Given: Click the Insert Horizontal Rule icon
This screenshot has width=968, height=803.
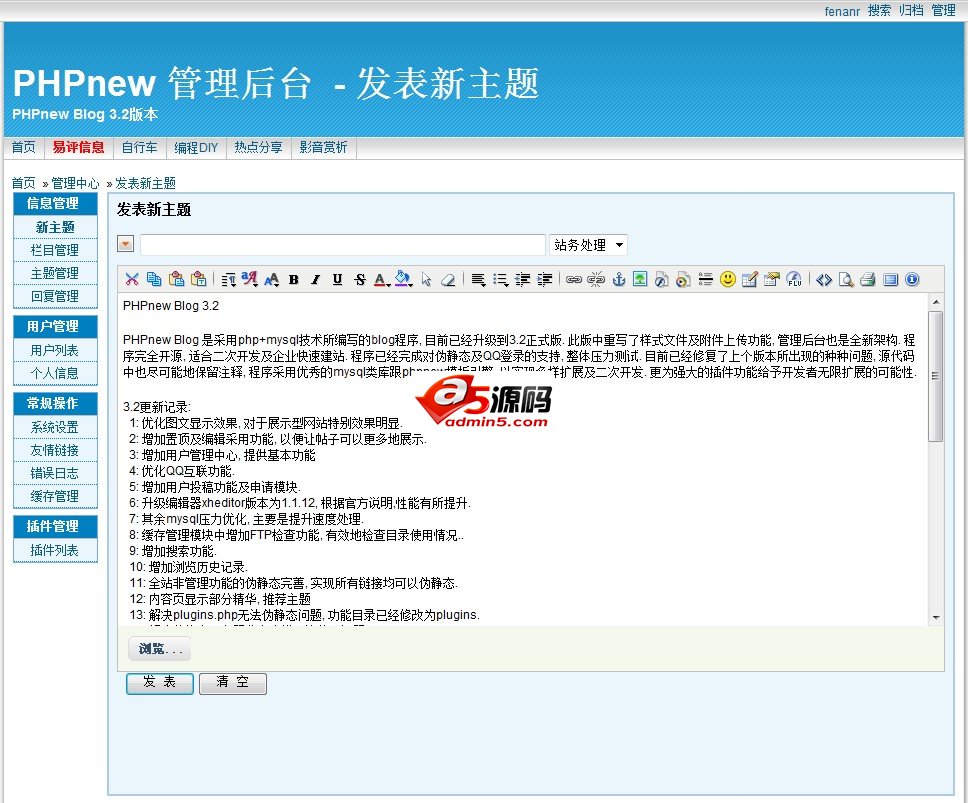Looking at the screenshot, I should click(706, 280).
